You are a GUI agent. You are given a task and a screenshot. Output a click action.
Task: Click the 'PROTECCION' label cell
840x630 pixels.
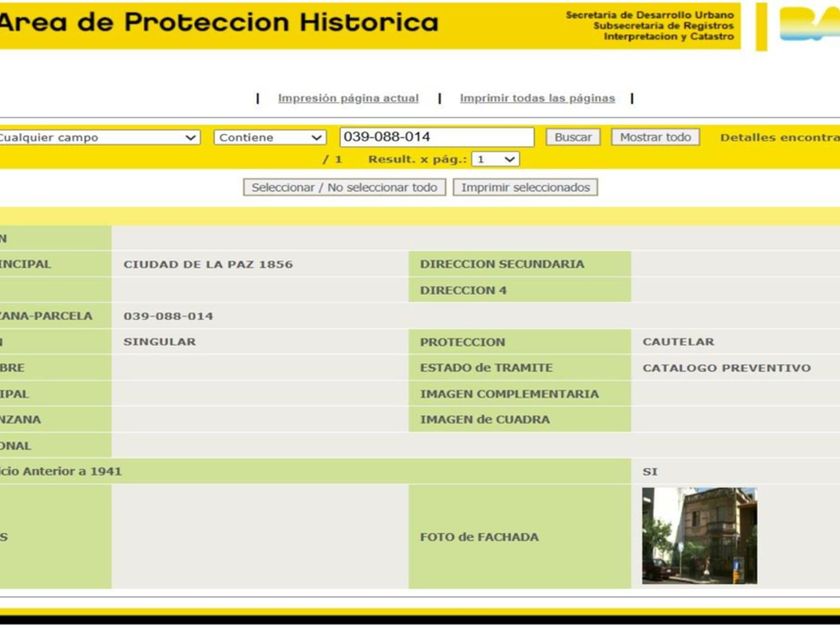pos(520,342)
